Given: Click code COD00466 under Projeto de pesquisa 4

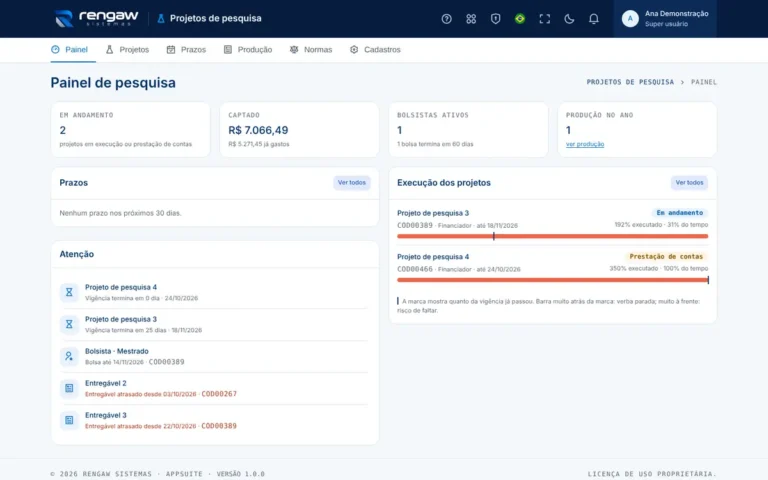Looking at the screenshot, I should (x=415, y=269).
